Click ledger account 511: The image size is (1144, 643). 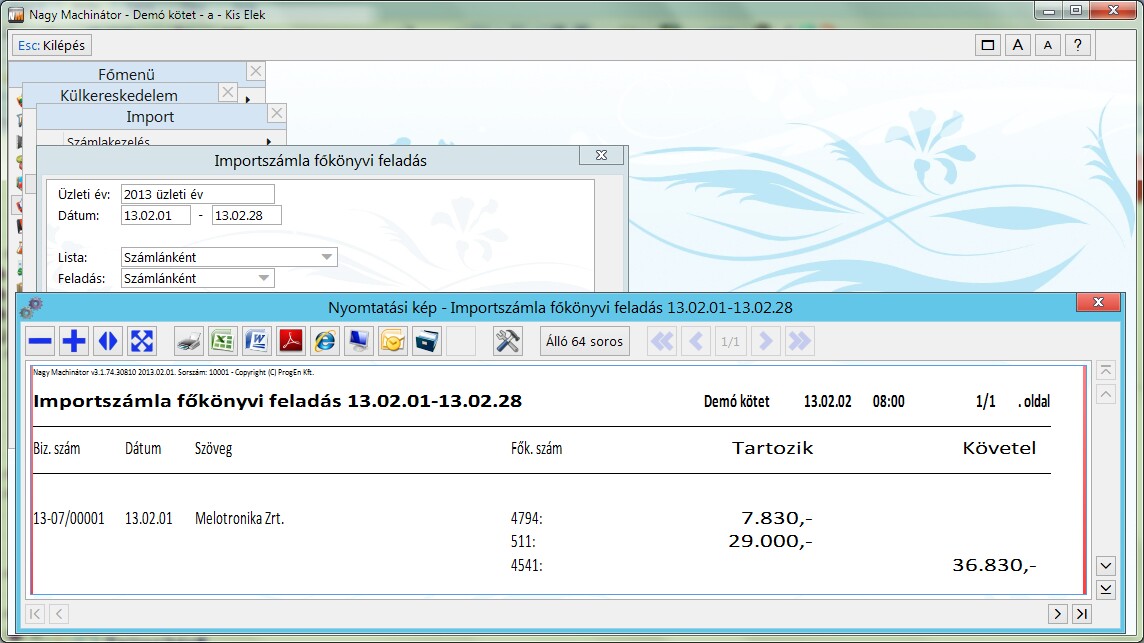523,542
